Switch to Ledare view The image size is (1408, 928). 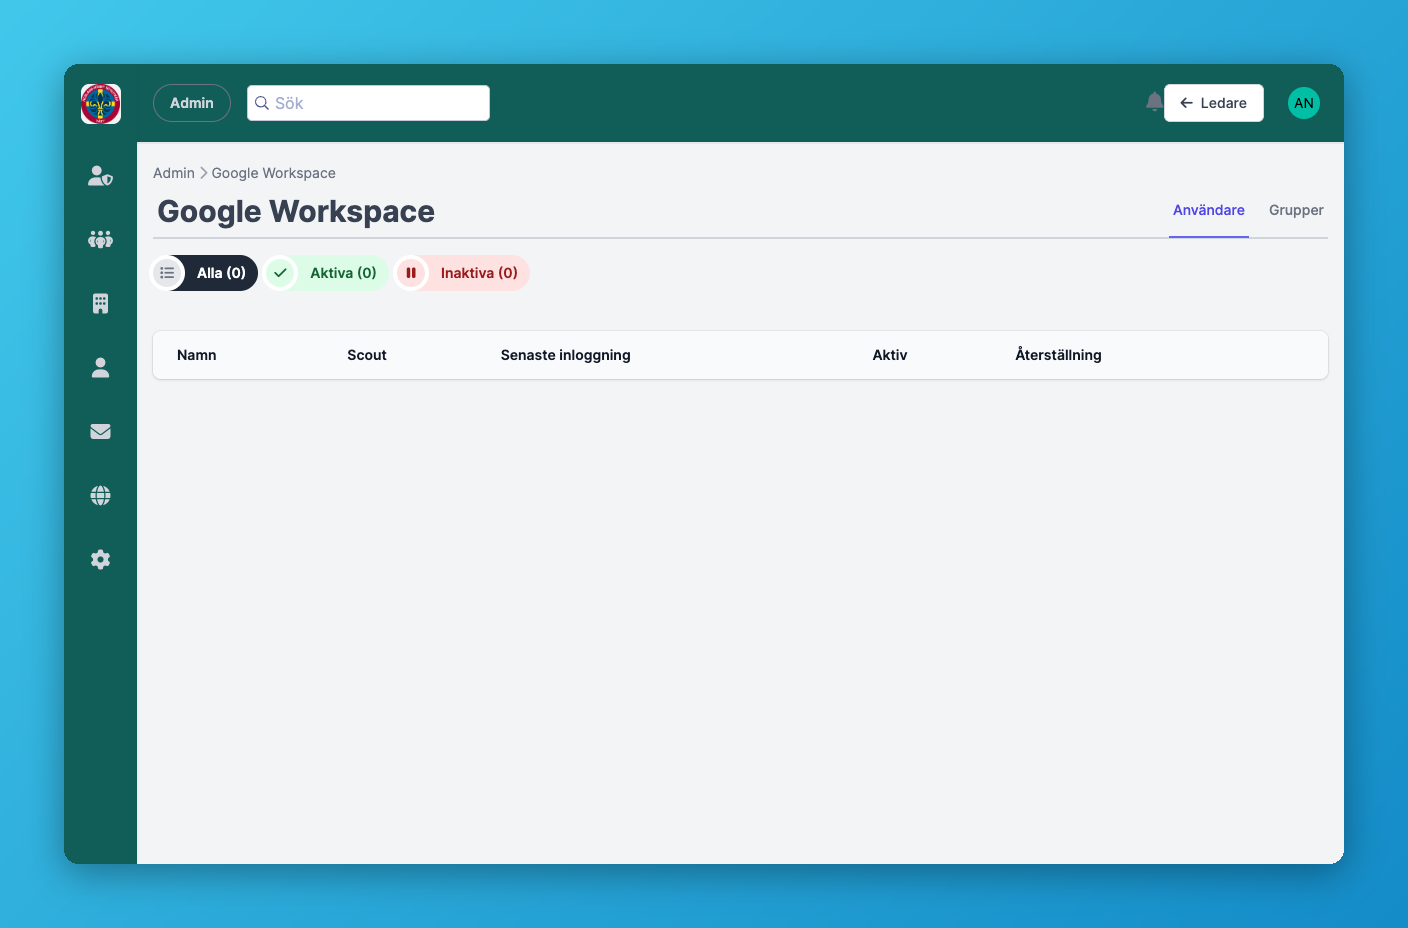[x=1214, y=103]
